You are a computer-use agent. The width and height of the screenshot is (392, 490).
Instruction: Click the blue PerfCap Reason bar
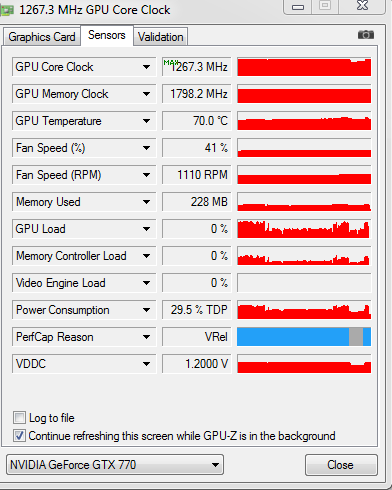point(304,337)
